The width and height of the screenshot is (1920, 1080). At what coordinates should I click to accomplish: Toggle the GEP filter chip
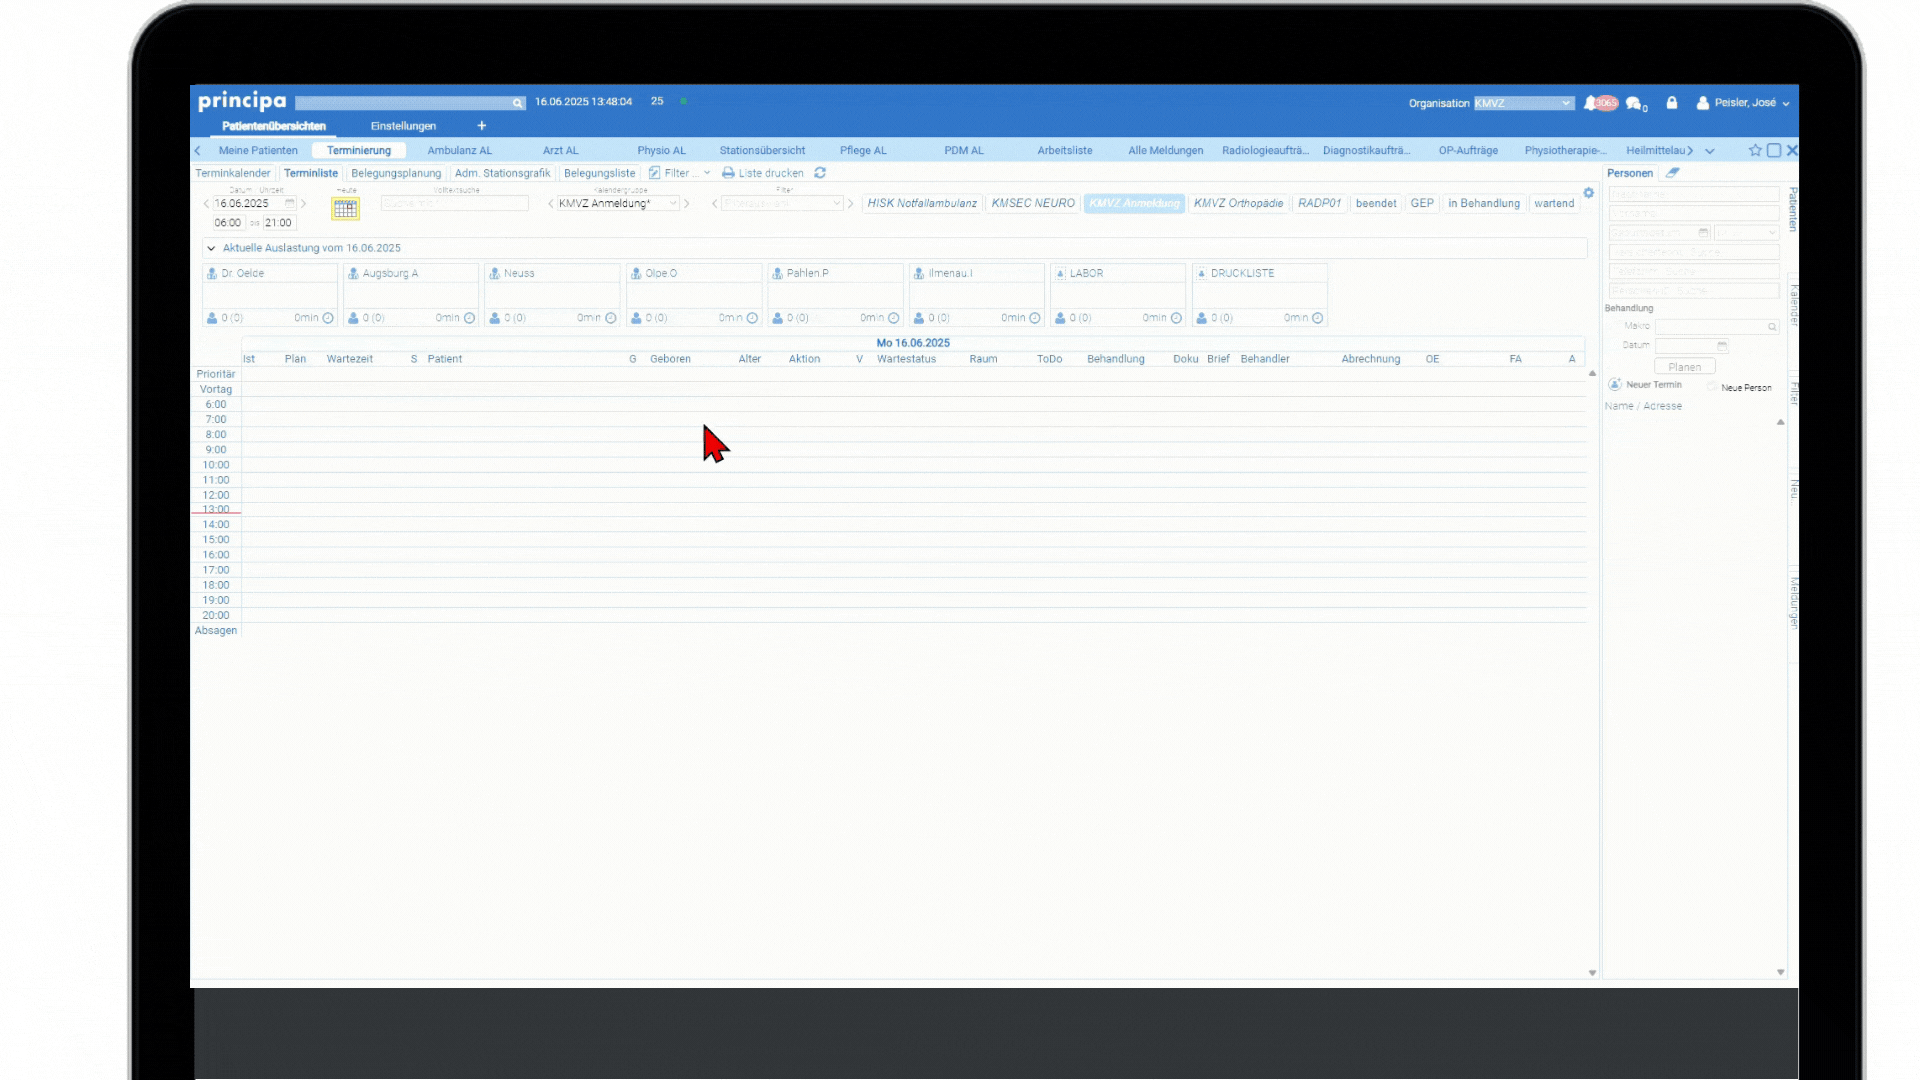[1422, 203]
